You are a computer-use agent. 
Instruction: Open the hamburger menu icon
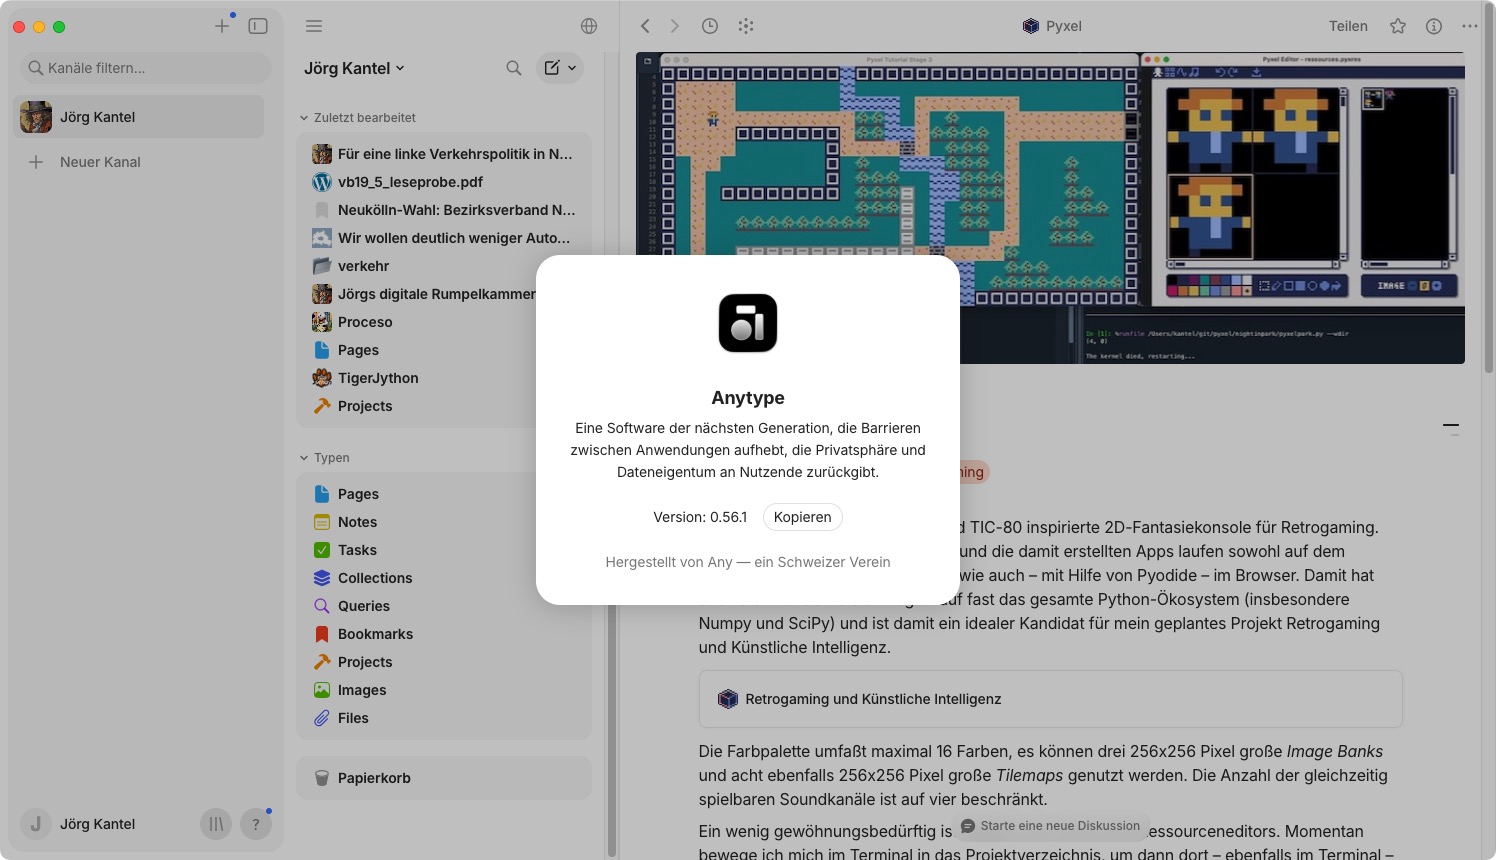coord(314,26)
